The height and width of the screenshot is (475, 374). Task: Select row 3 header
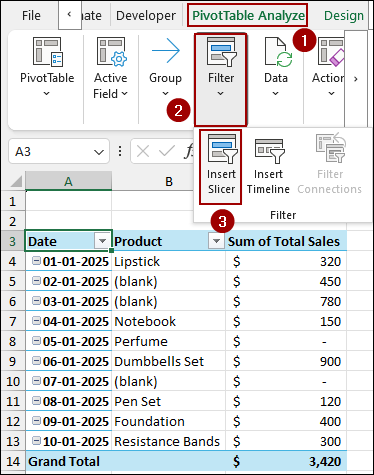13,241
